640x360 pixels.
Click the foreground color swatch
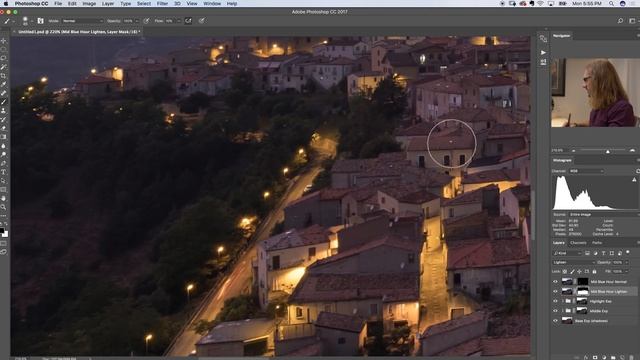pos(2,231)
